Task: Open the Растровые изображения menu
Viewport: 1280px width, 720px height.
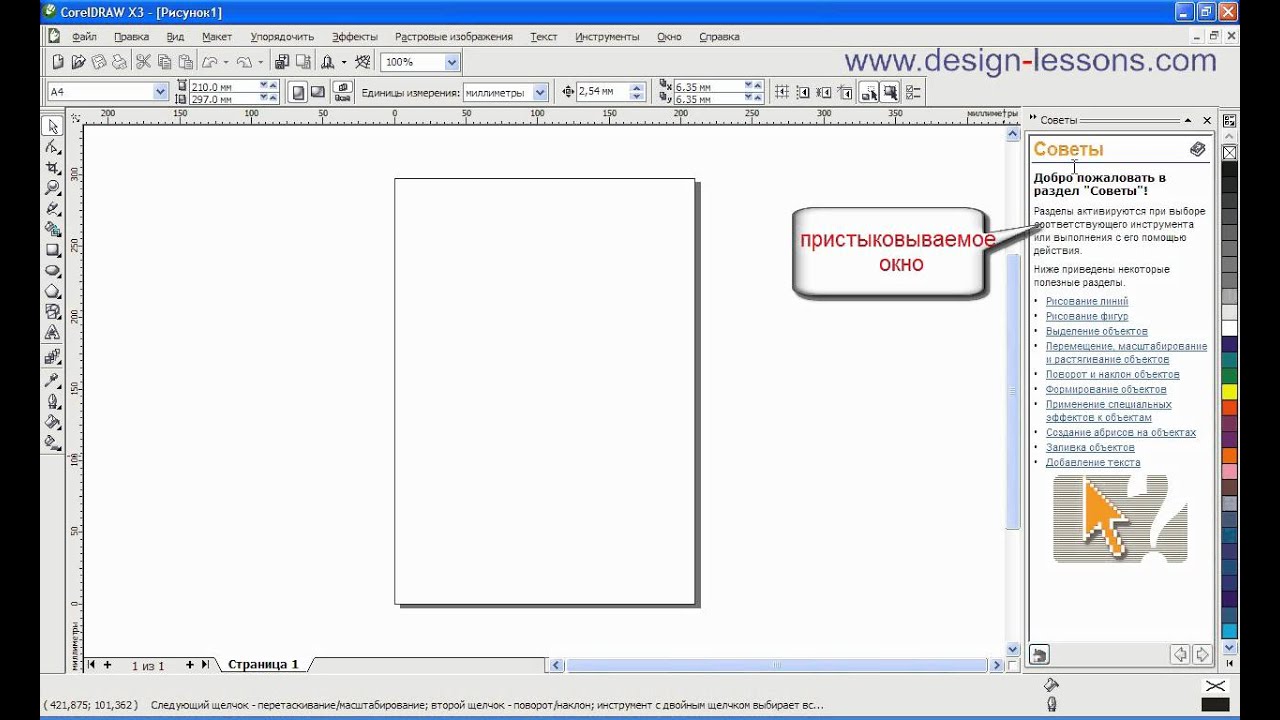Action: [x=453, y=37]
